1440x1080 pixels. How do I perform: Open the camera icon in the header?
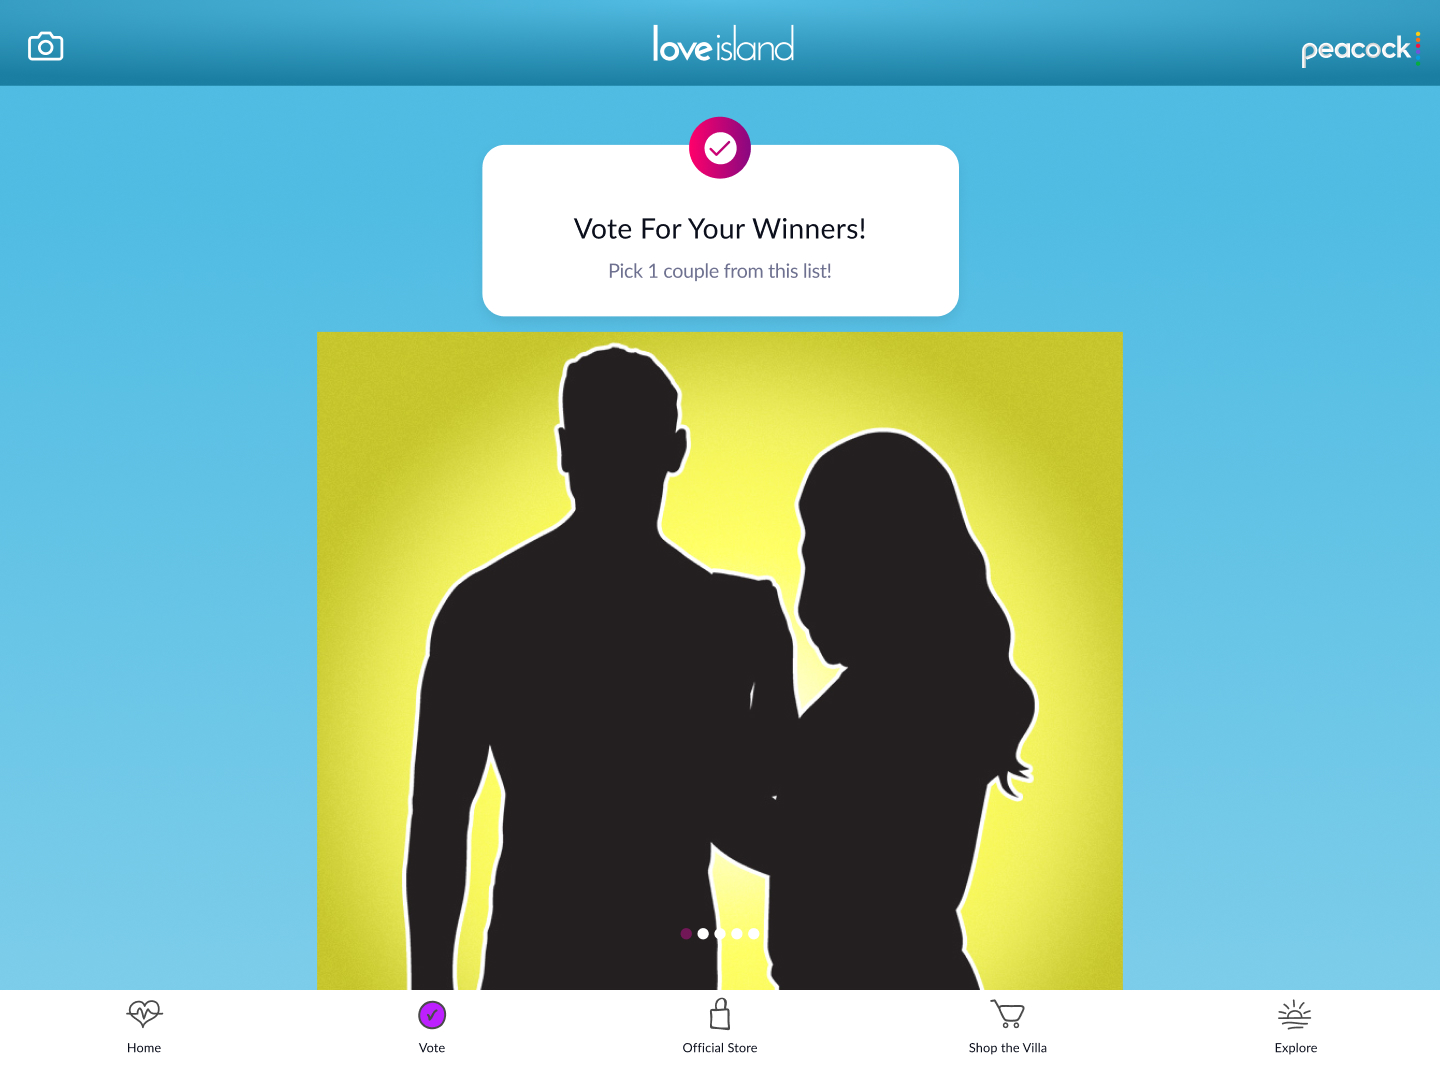pos(45,47)
